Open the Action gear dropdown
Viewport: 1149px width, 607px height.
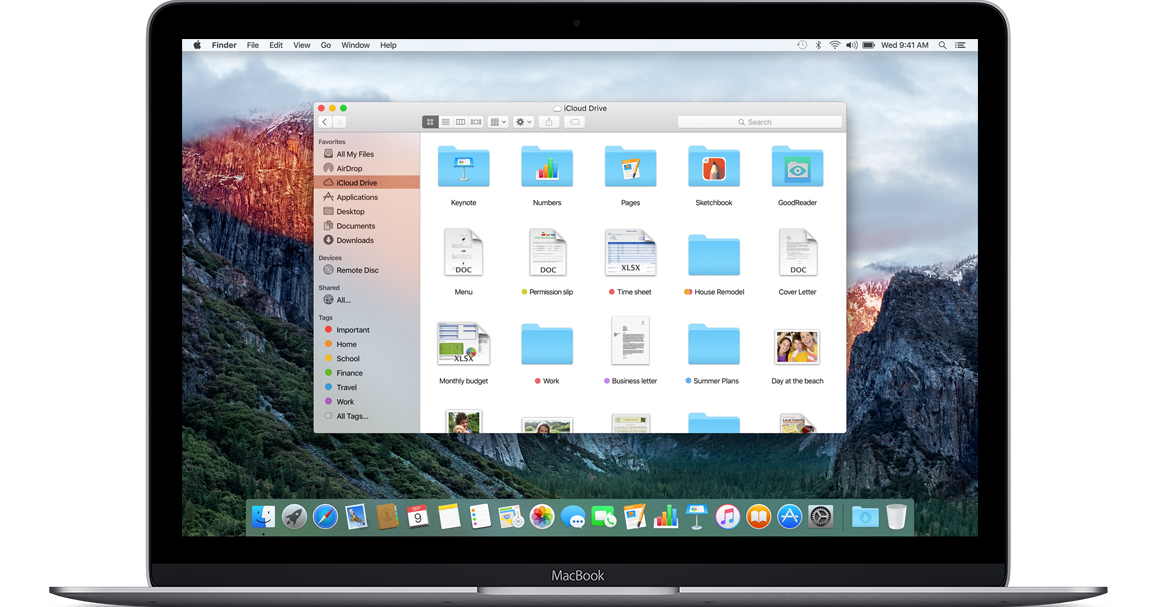coord(523,122)
